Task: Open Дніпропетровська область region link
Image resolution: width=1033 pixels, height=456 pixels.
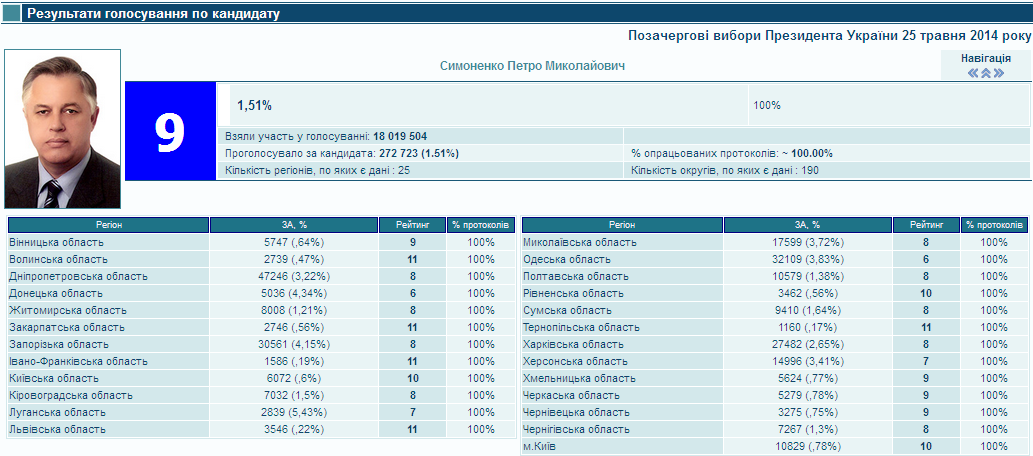Action: (78, 276)
